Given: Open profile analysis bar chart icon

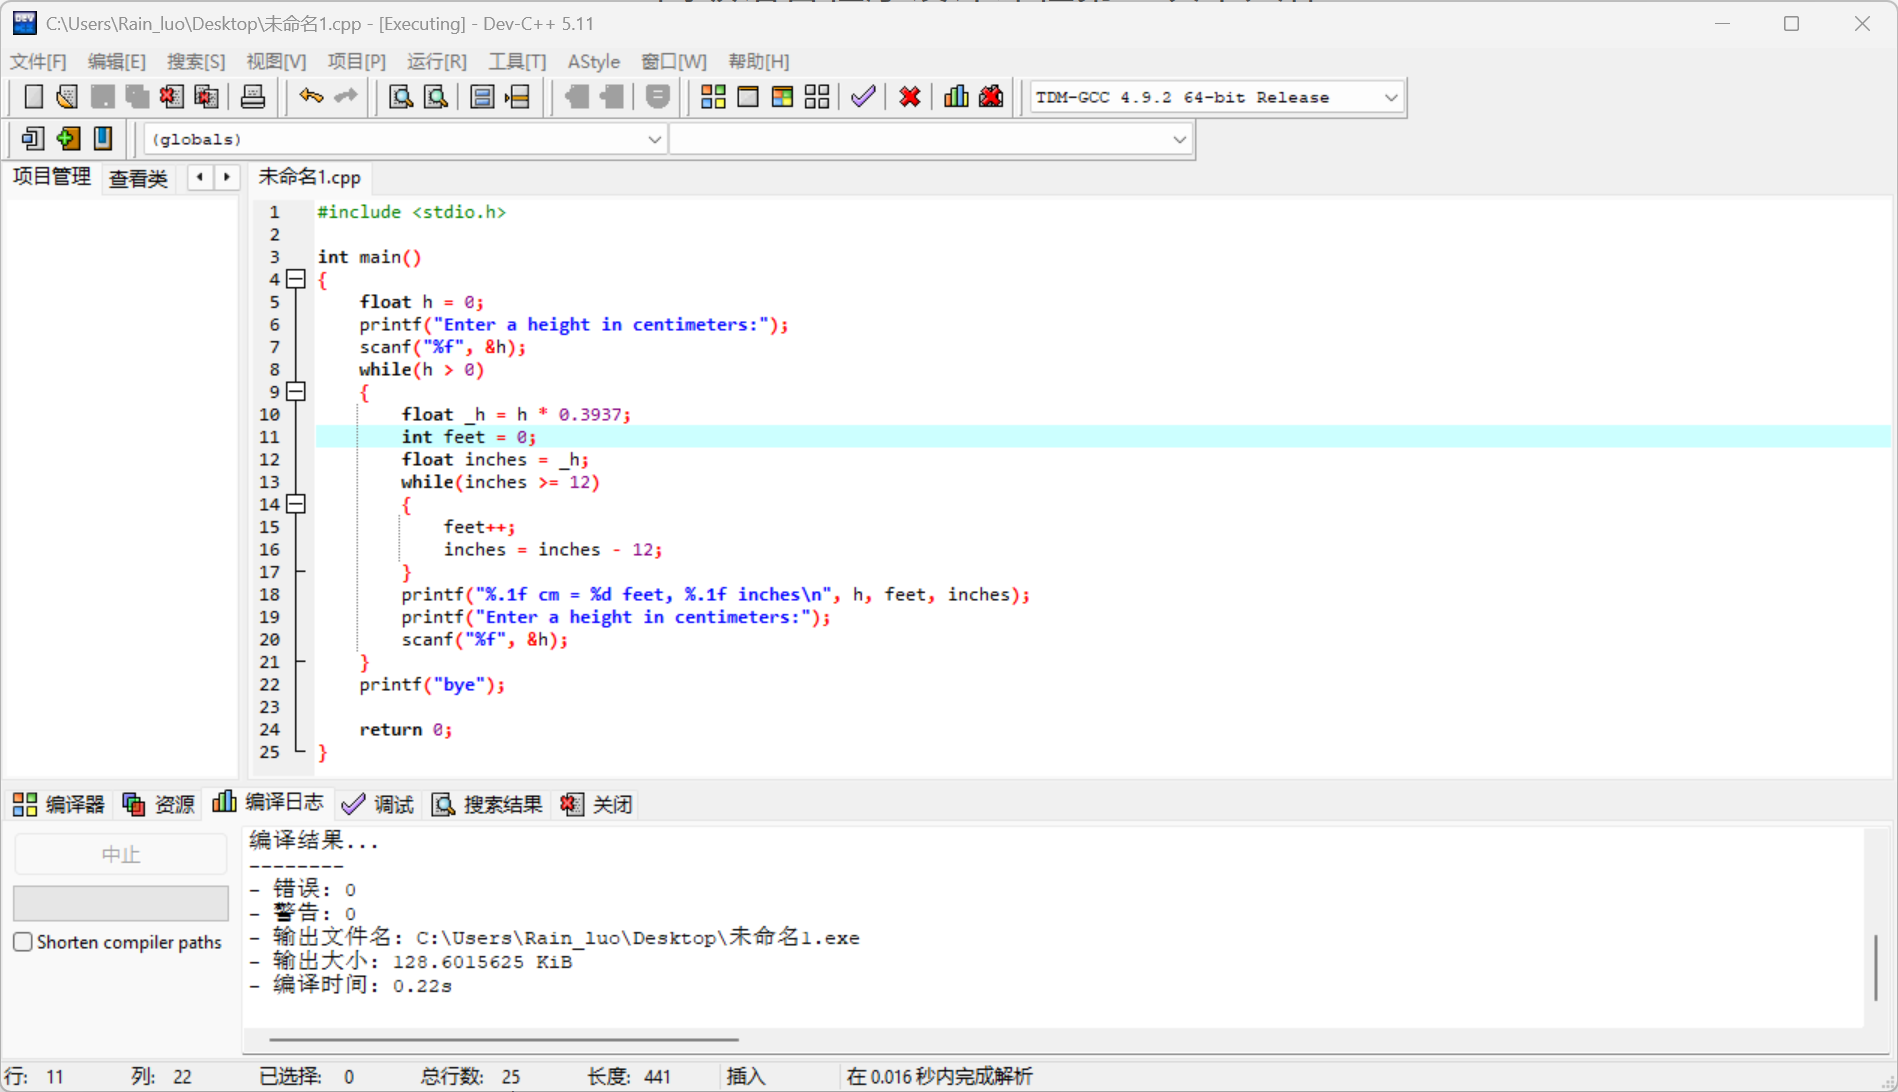Looking at the screenshot, I should [956, 97].
